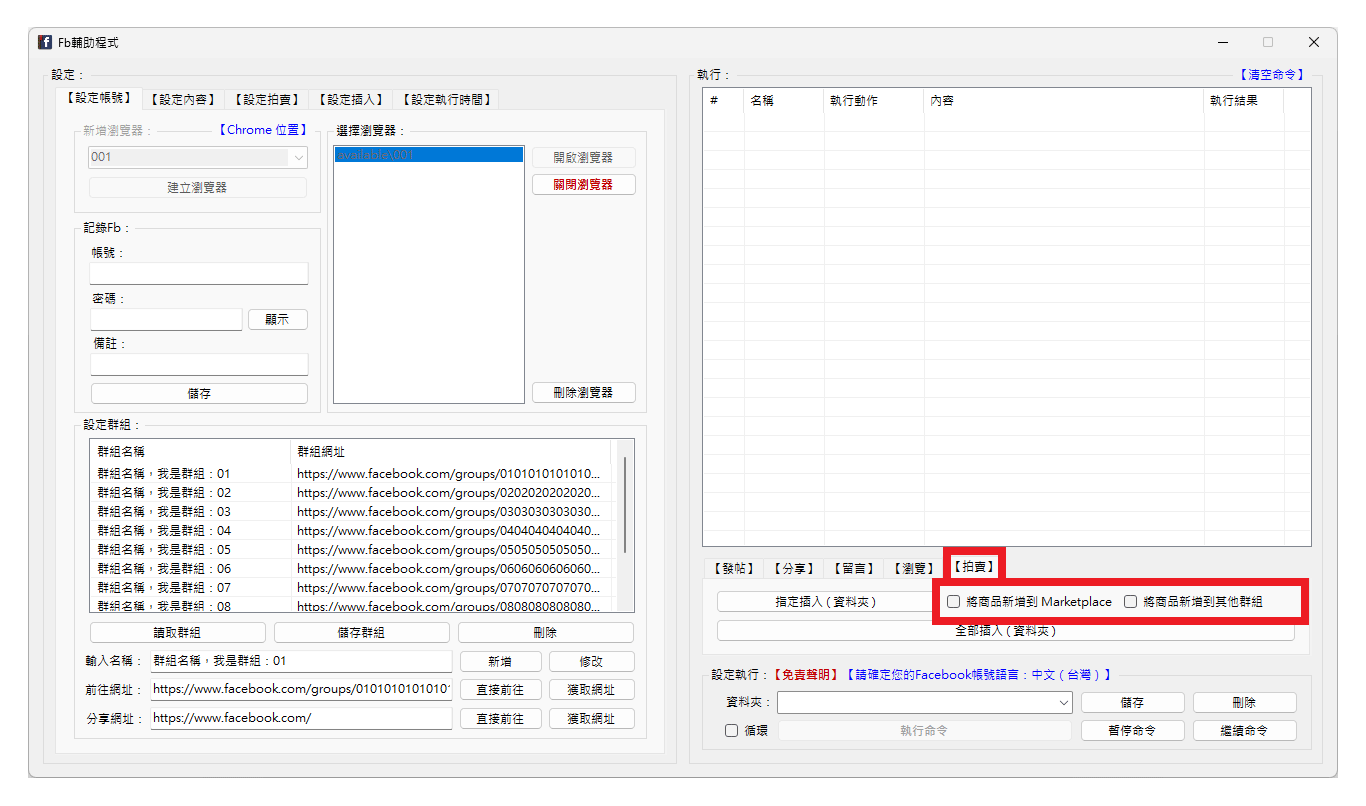Click the 建立瀏覽器 button
This screenshot has height=806, width=1366.
[x=198, y=187]
